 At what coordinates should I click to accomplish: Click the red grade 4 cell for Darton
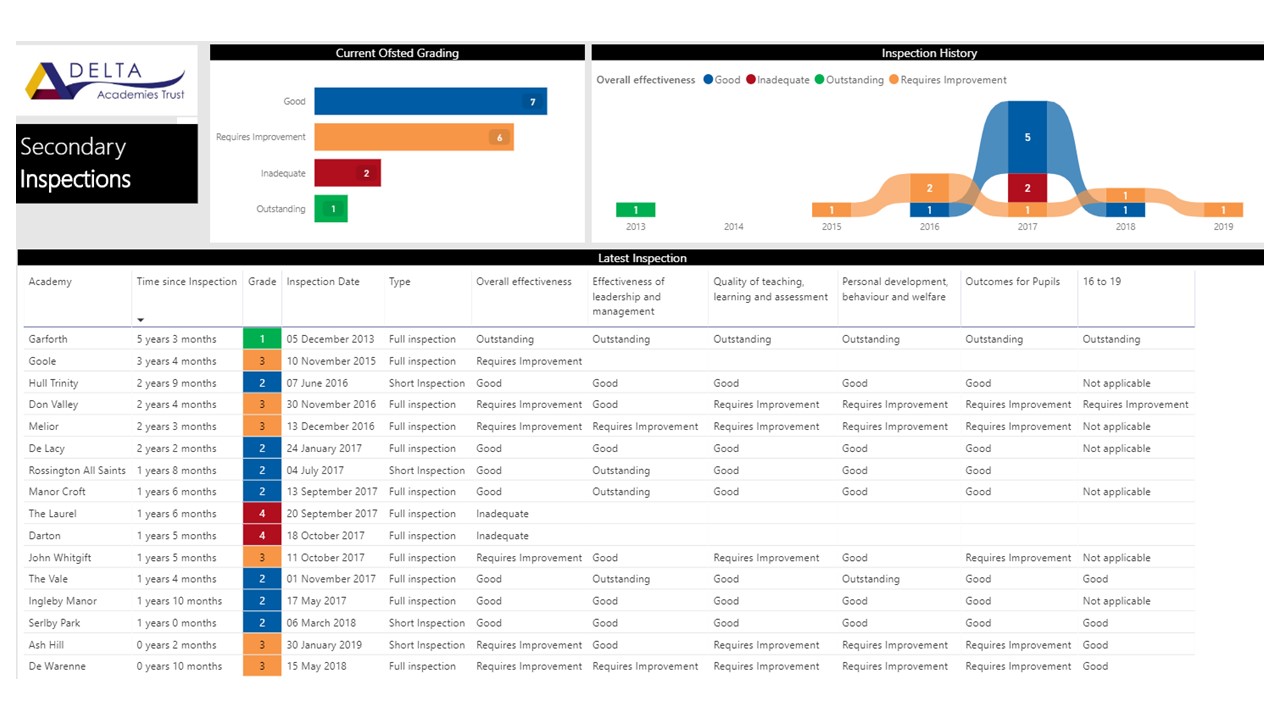[x=262, y=536]
